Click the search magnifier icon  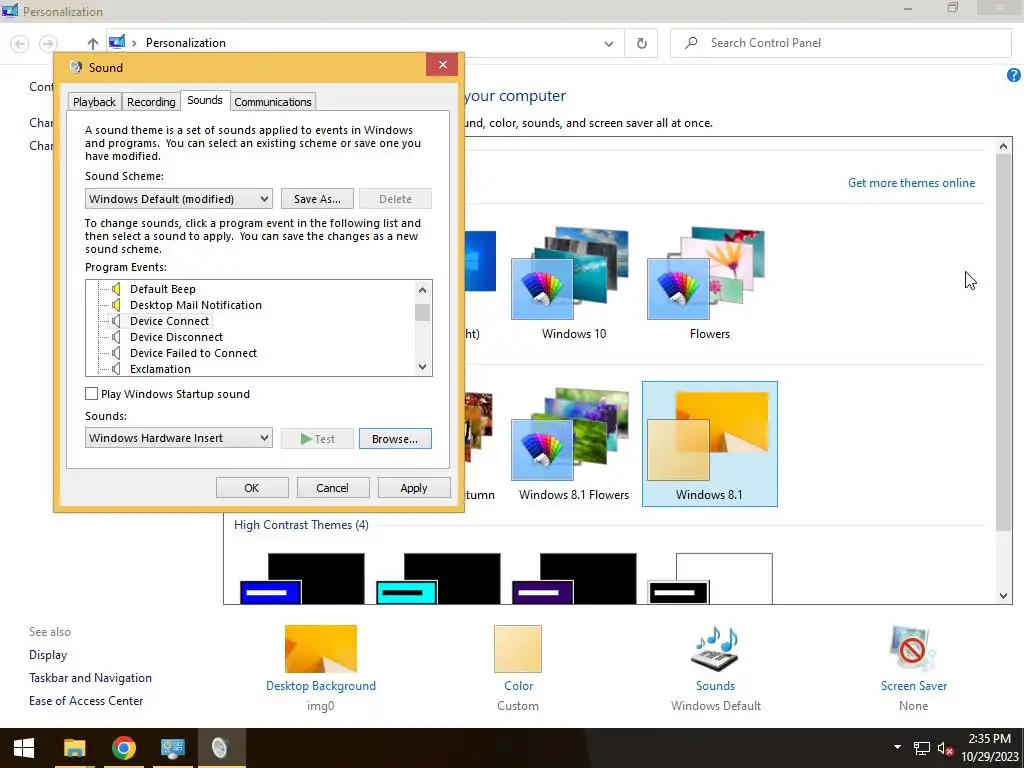(x=690, y=43)
